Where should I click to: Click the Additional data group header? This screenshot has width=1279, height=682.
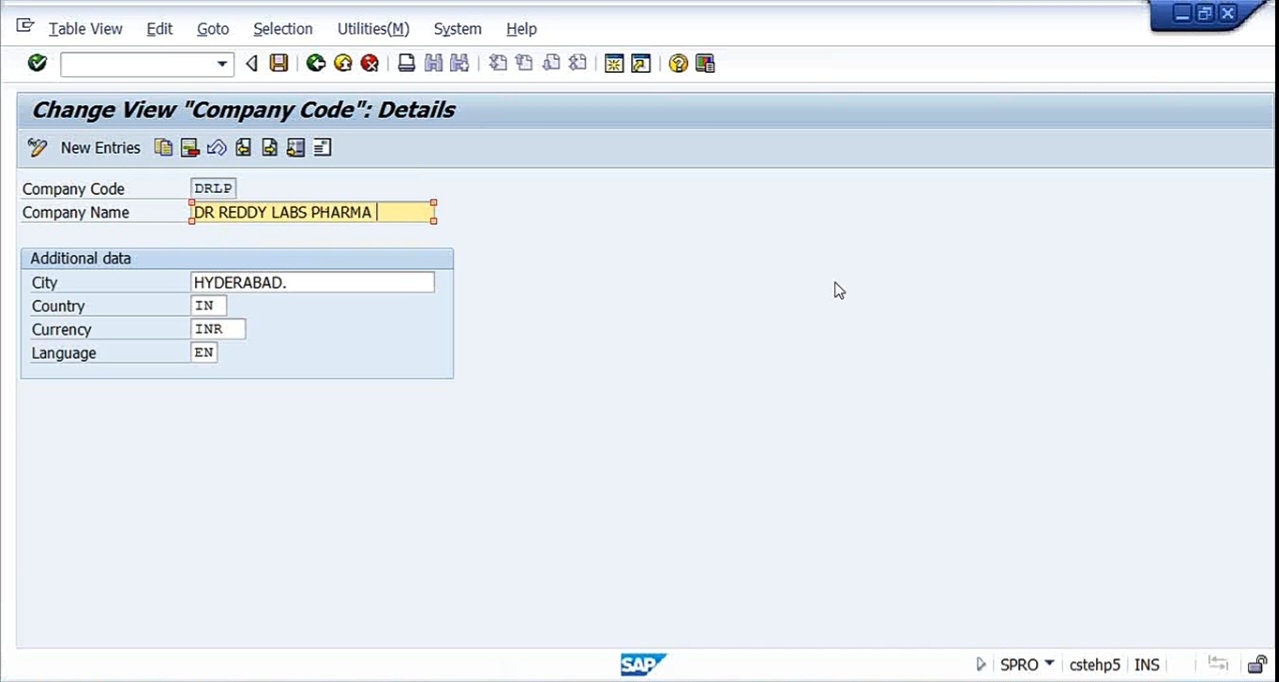coord(237,258)
